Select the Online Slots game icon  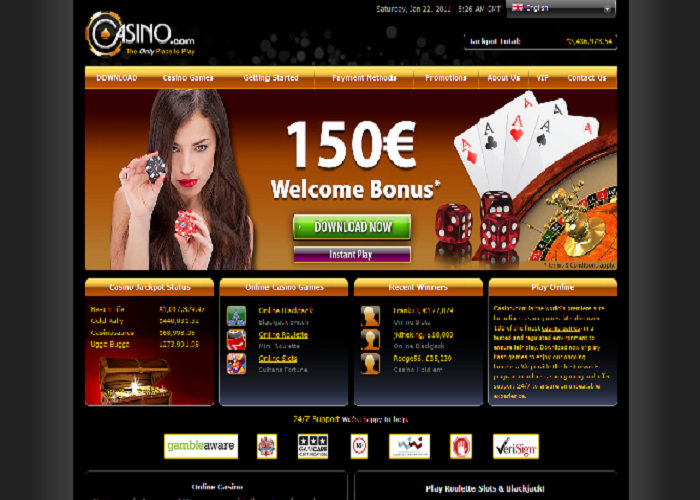236,363
